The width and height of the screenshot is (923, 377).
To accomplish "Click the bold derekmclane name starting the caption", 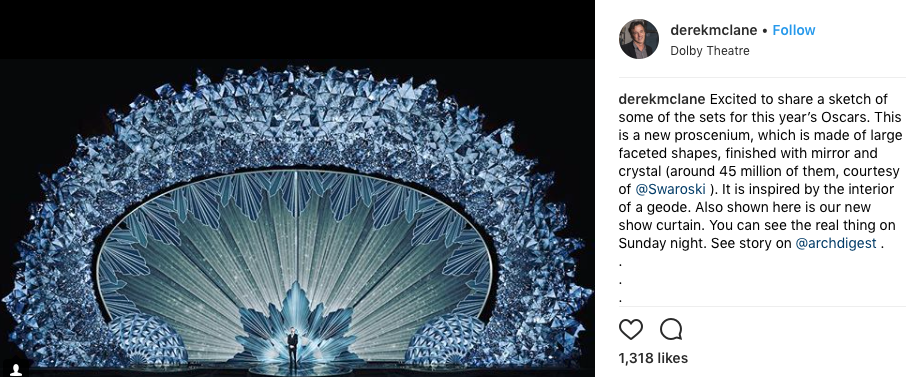I will pyautogui.click(x=662, y=99).
